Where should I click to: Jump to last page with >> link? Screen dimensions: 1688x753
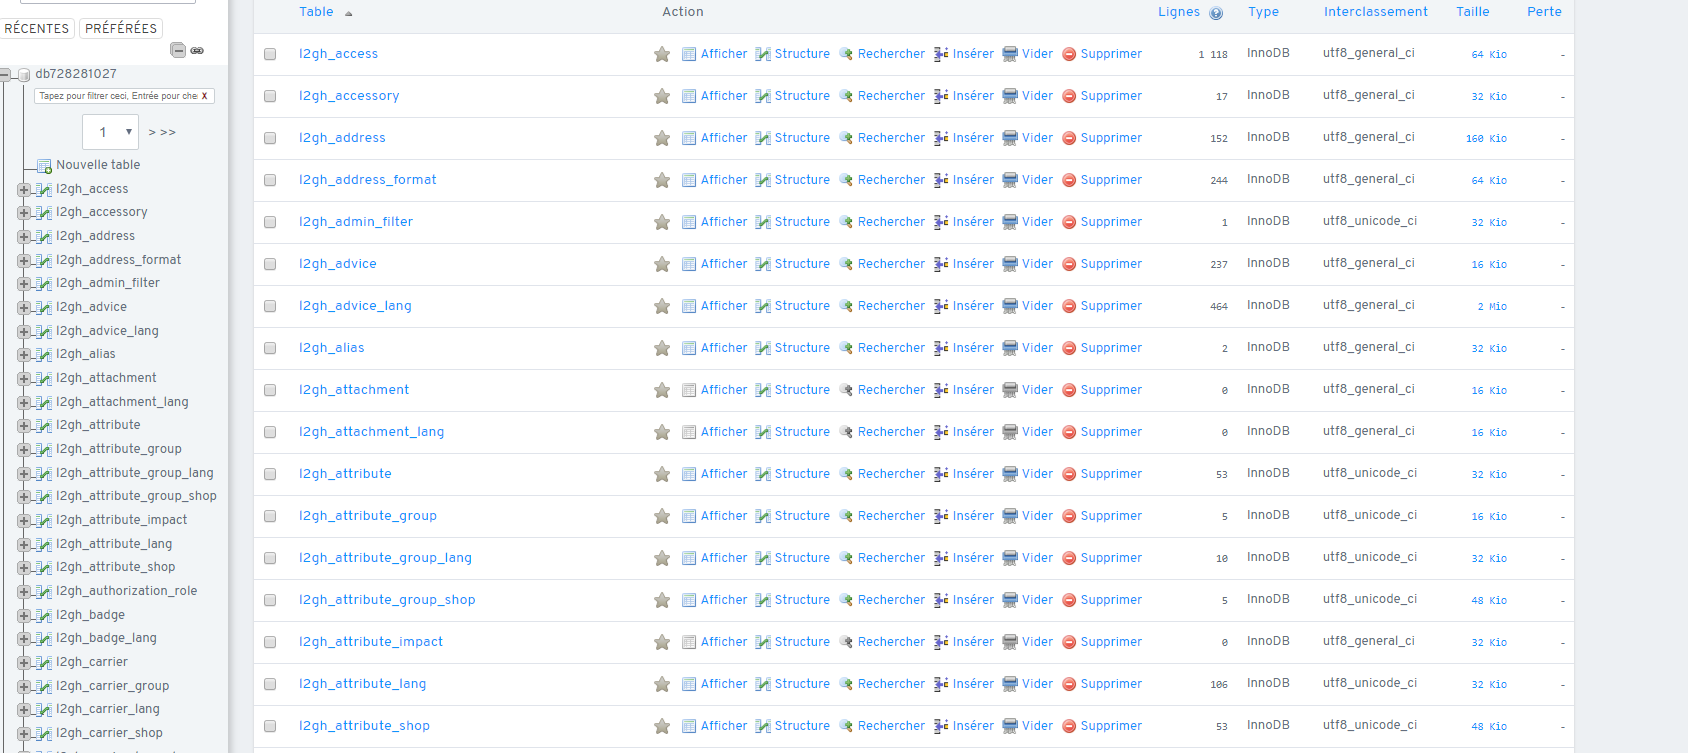[x=168, y=132]
